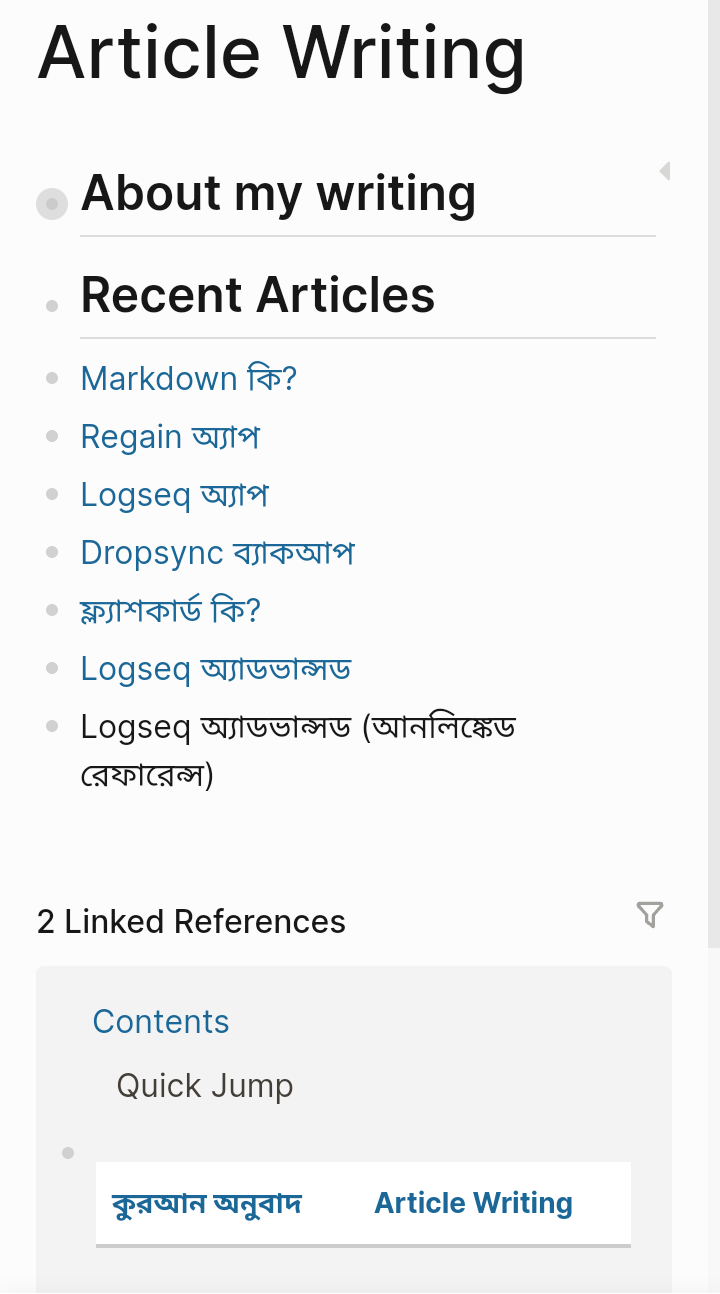Open the Dropsync ব্যাকআপ article link

(217, 553)
